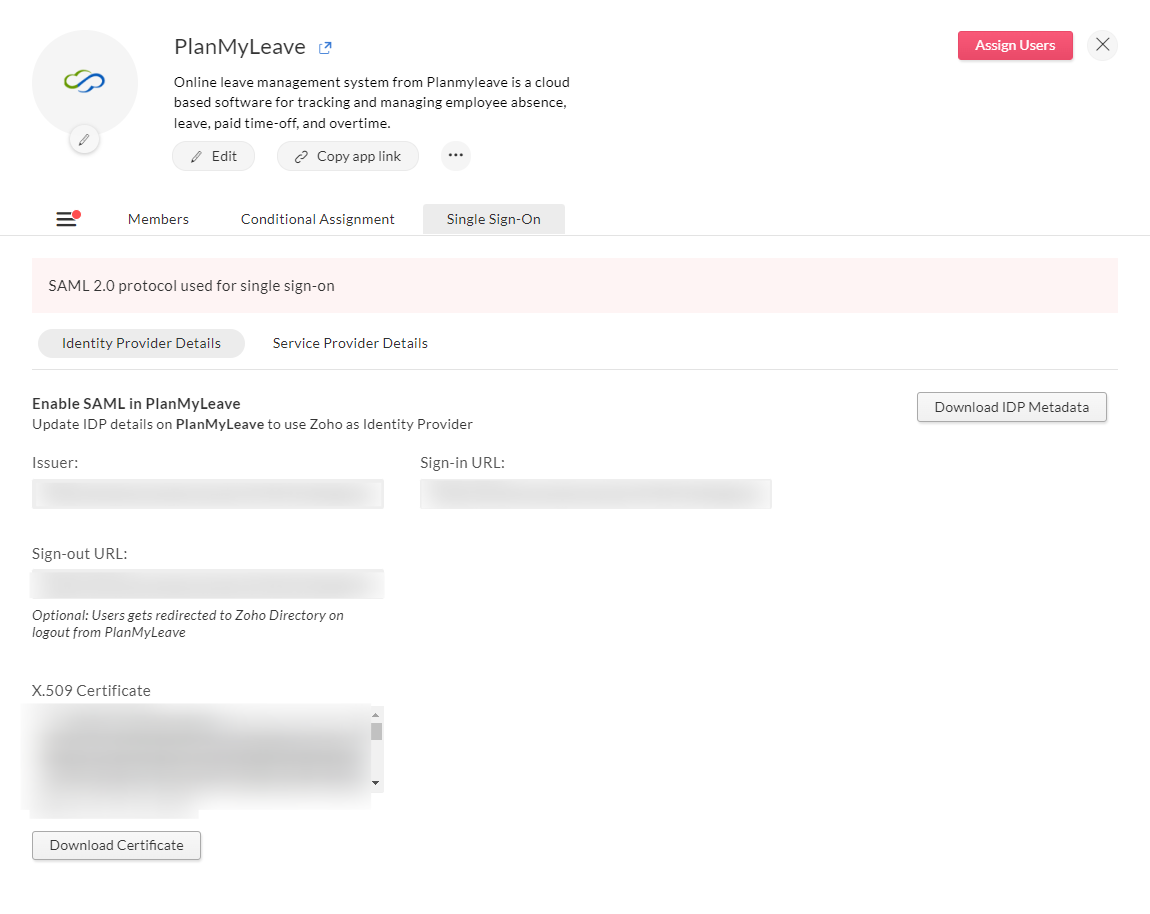Copy the app link
The image size is (1150, 914).
[348, 156]
